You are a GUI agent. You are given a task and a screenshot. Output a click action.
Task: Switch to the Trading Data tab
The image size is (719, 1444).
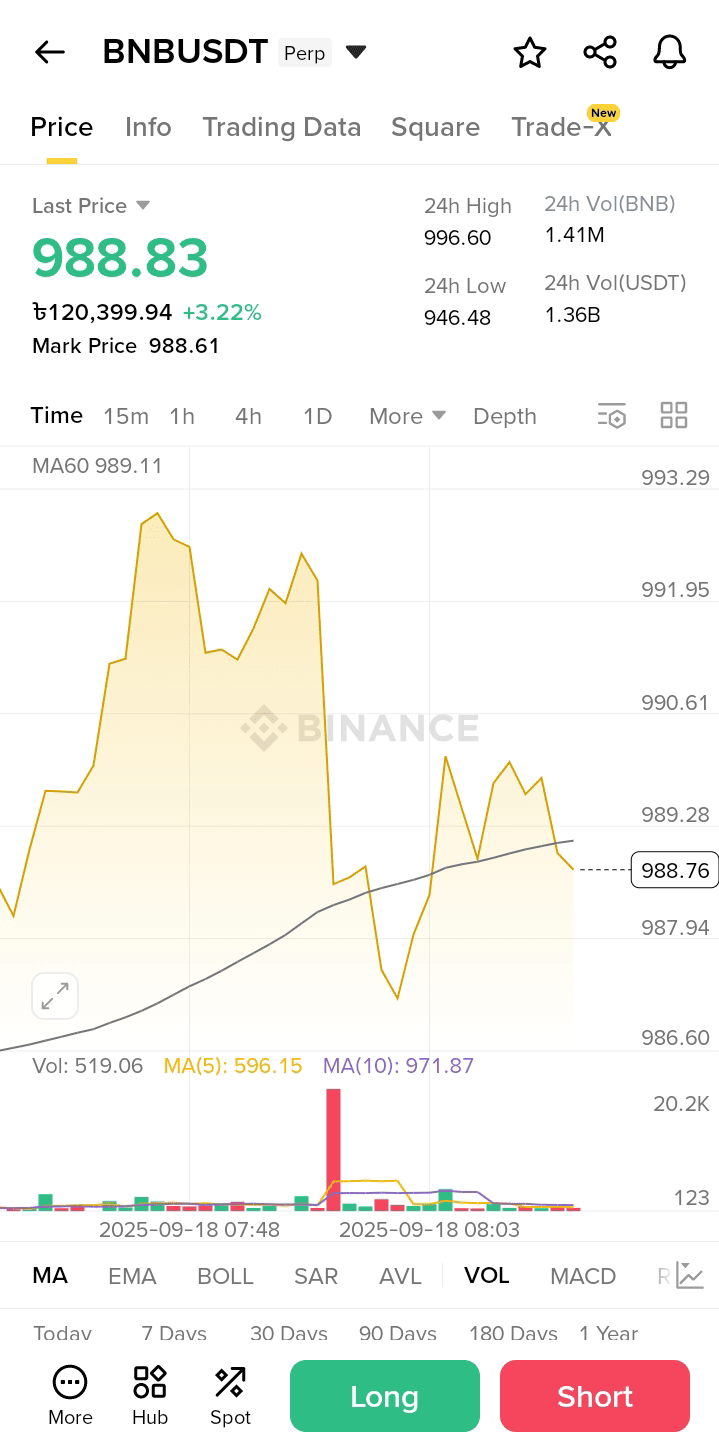pos(281,127)
